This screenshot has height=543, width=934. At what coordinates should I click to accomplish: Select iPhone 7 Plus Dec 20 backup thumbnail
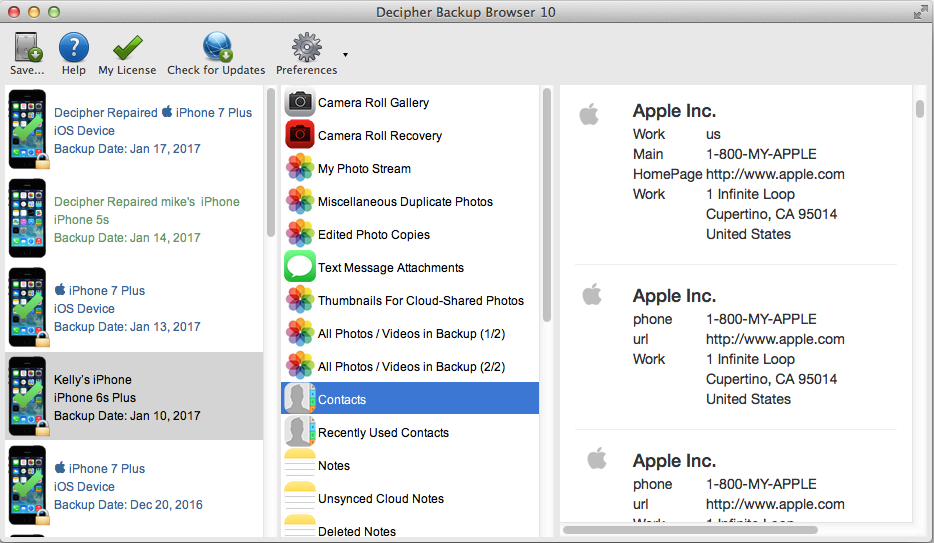tap(28, 485)
